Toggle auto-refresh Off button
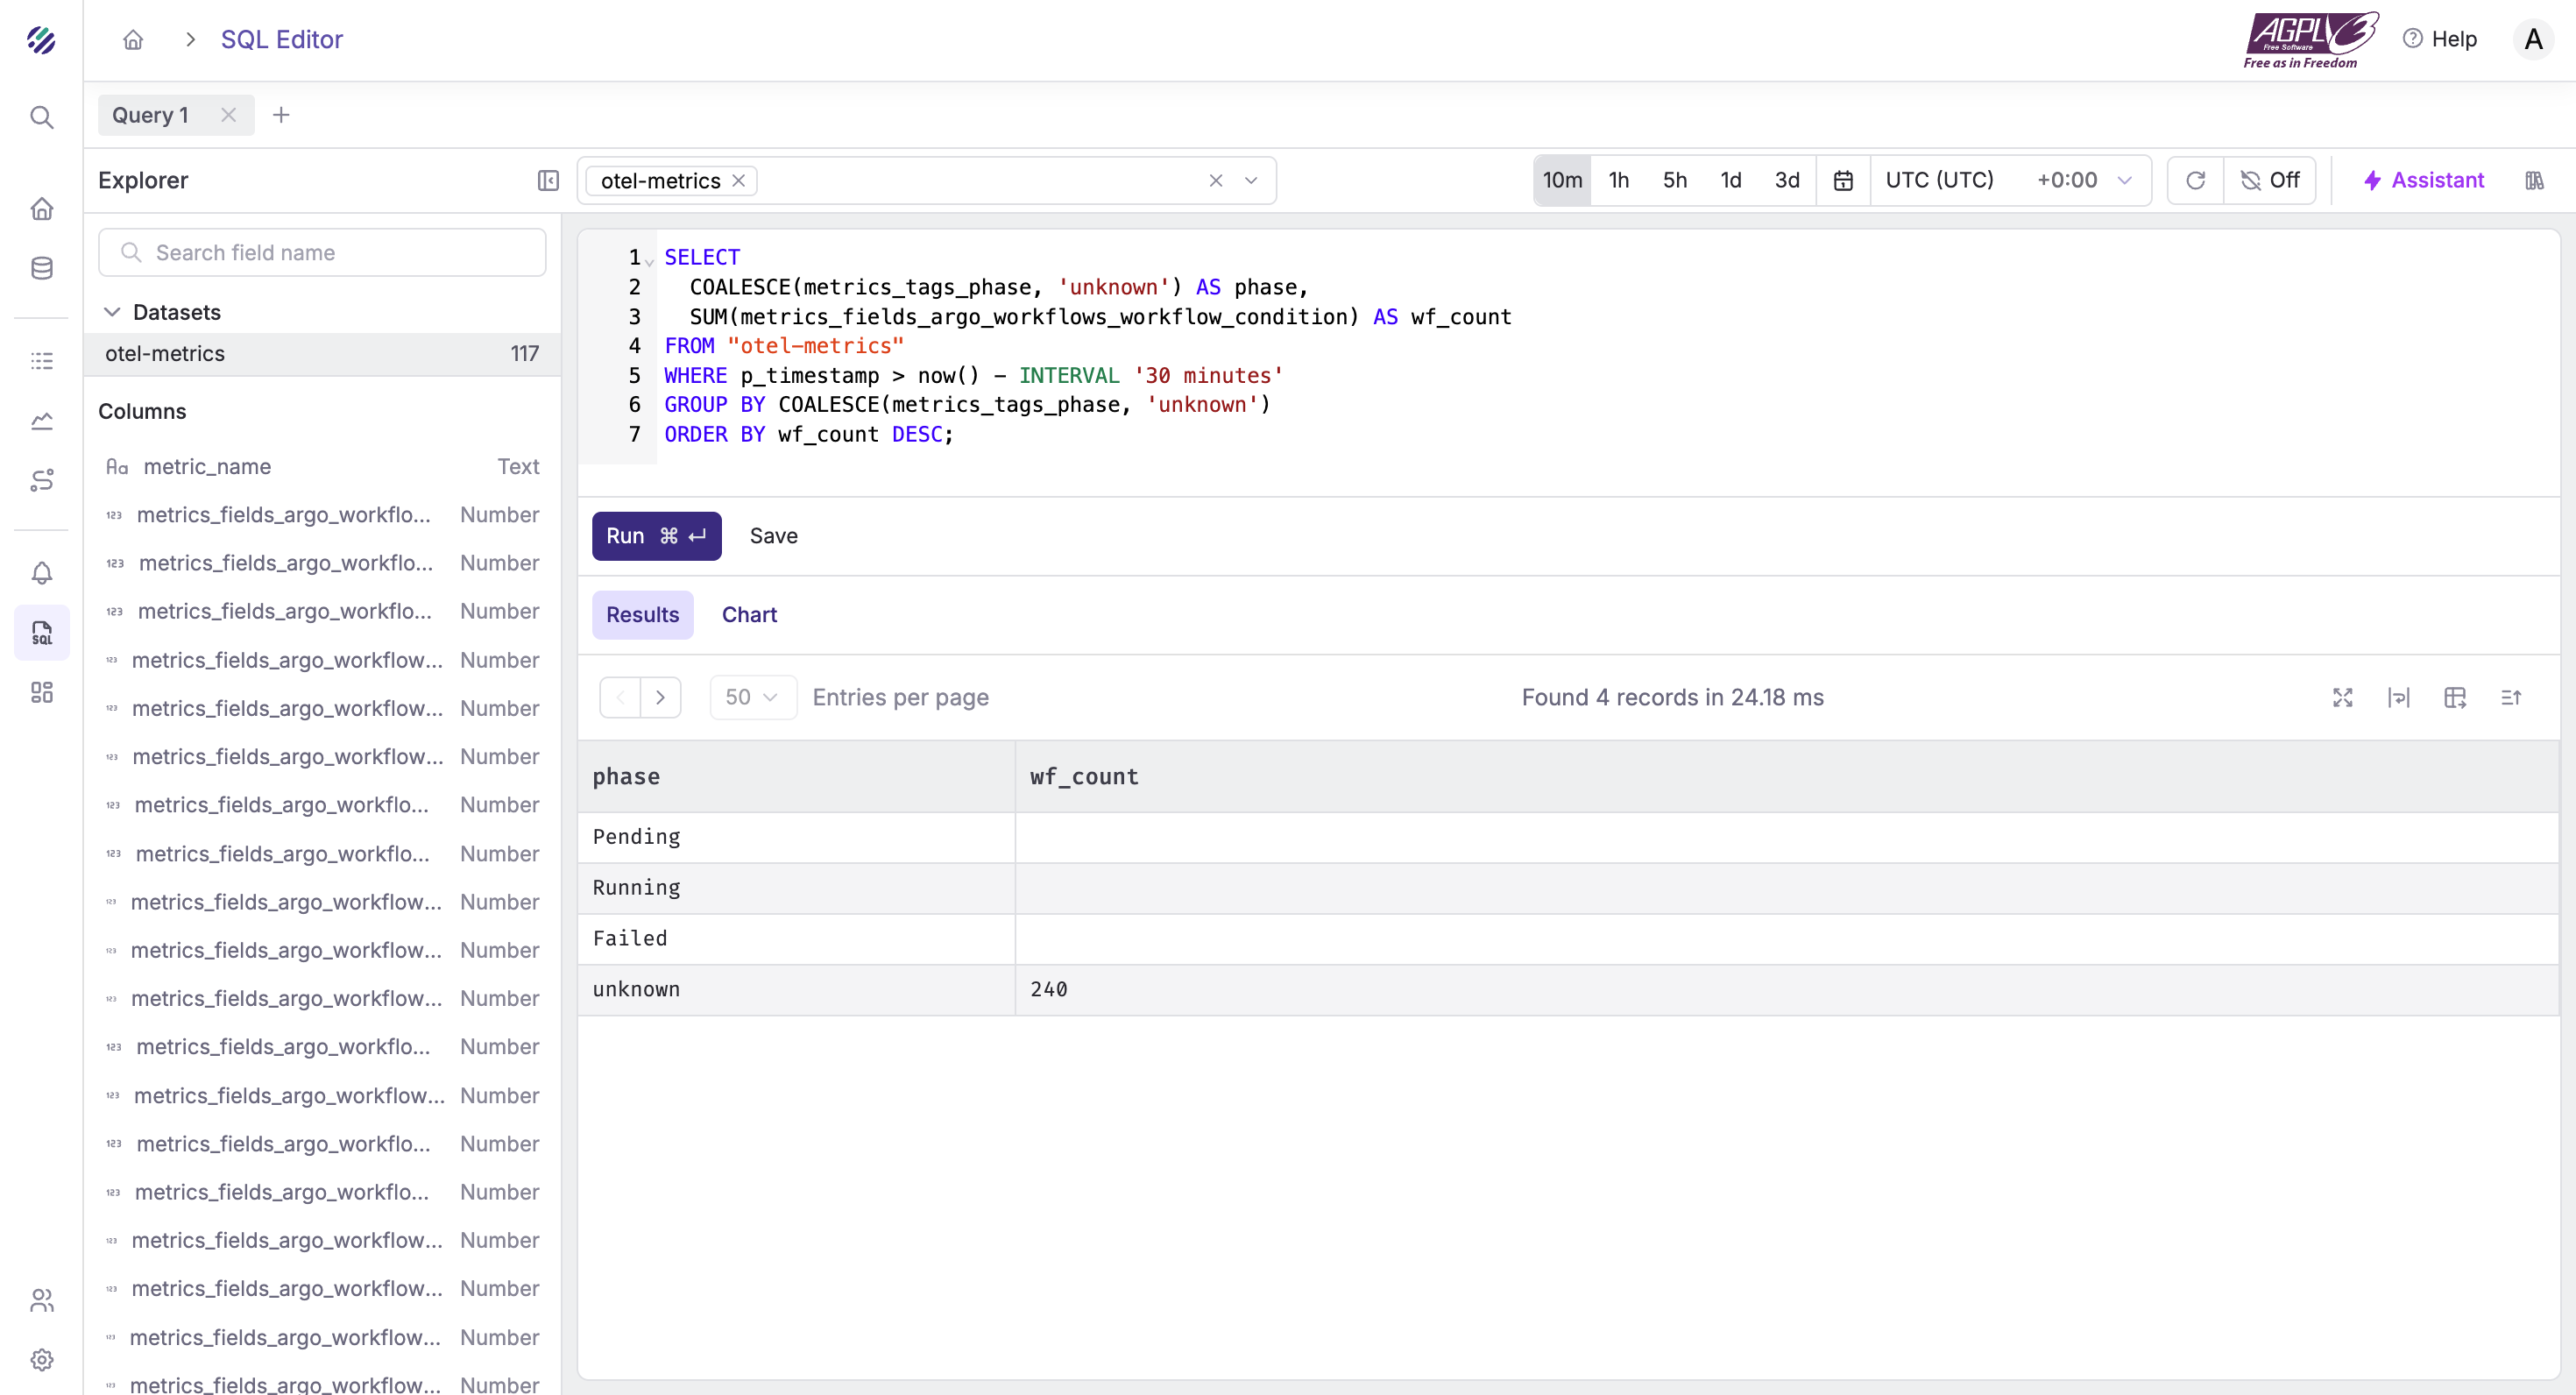The image size is (2576, 1395). point(2270,181)
